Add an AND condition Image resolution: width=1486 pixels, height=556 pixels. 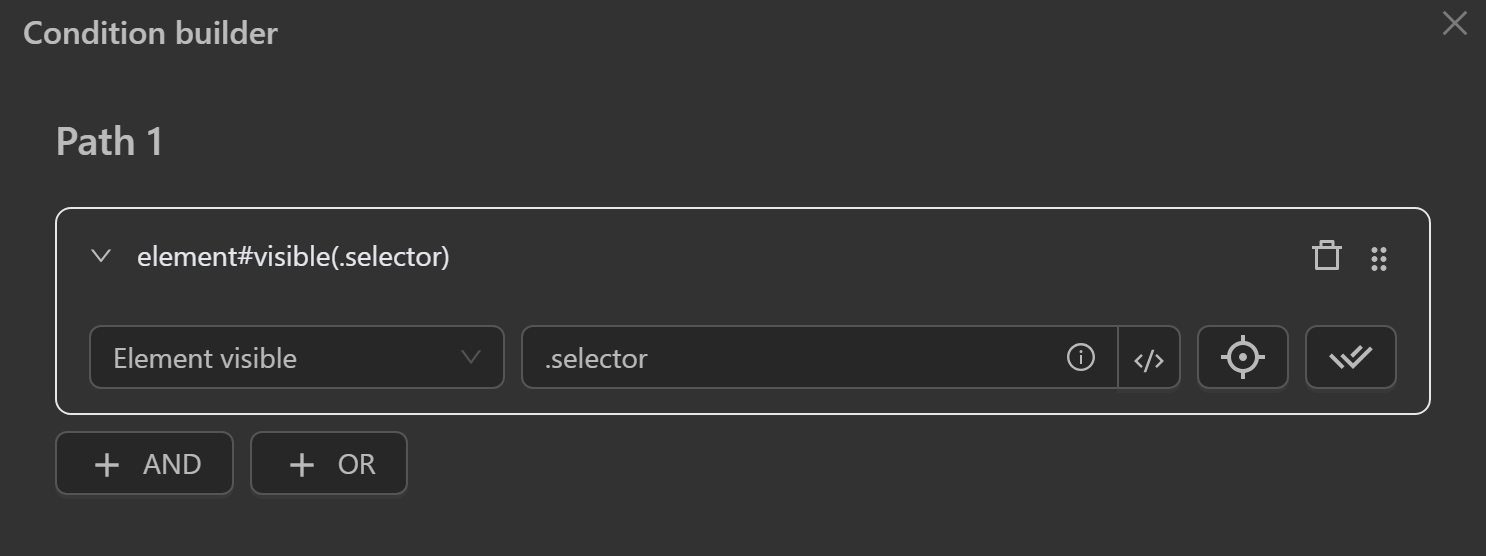(144, 463)
